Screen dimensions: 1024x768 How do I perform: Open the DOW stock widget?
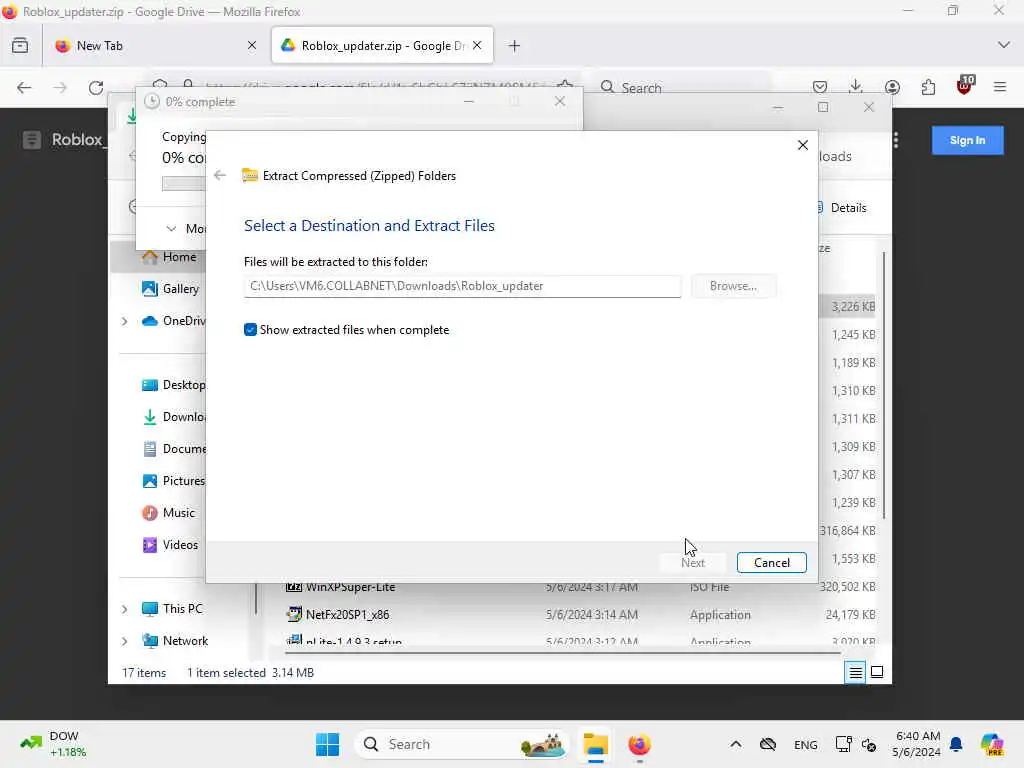tap(54, 744)
